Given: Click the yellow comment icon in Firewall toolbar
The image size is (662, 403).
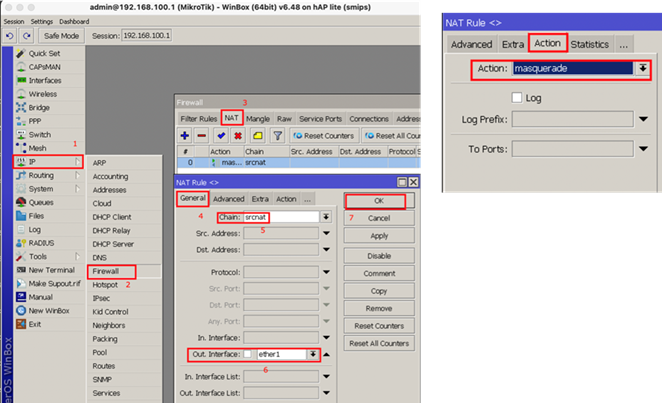Looking at the screenshot, I should click(258, 135).
